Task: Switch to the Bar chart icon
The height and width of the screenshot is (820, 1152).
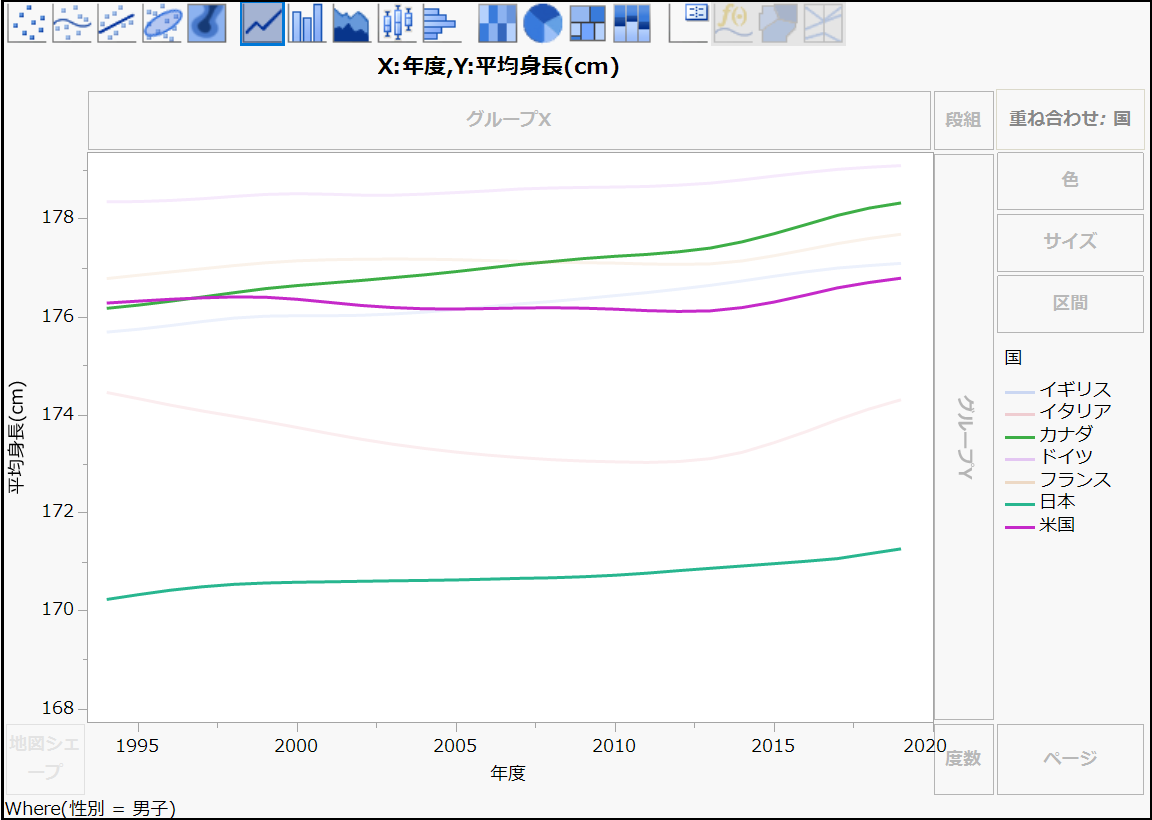Action: point(307,22)
